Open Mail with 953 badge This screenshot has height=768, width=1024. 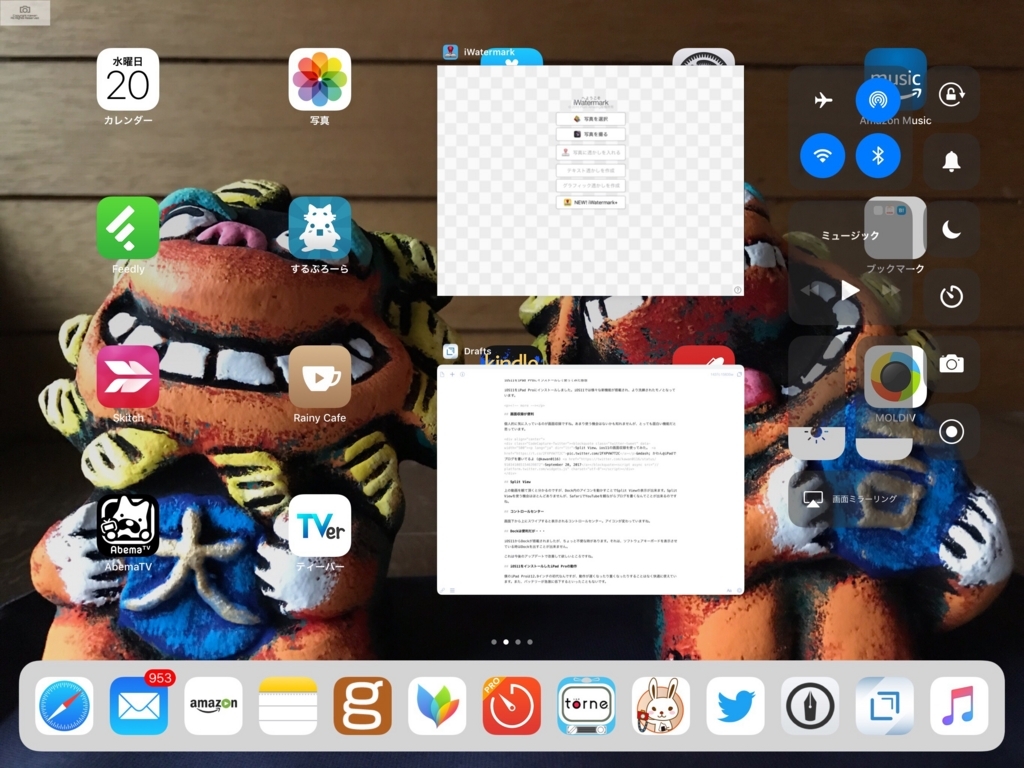(139, 706)
